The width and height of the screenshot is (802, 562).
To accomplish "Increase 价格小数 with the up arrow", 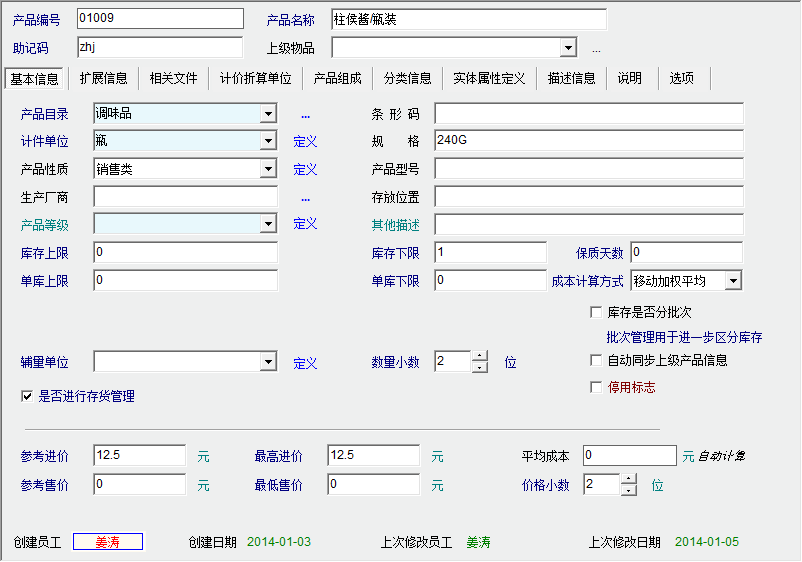I will [x=628, y=479].
